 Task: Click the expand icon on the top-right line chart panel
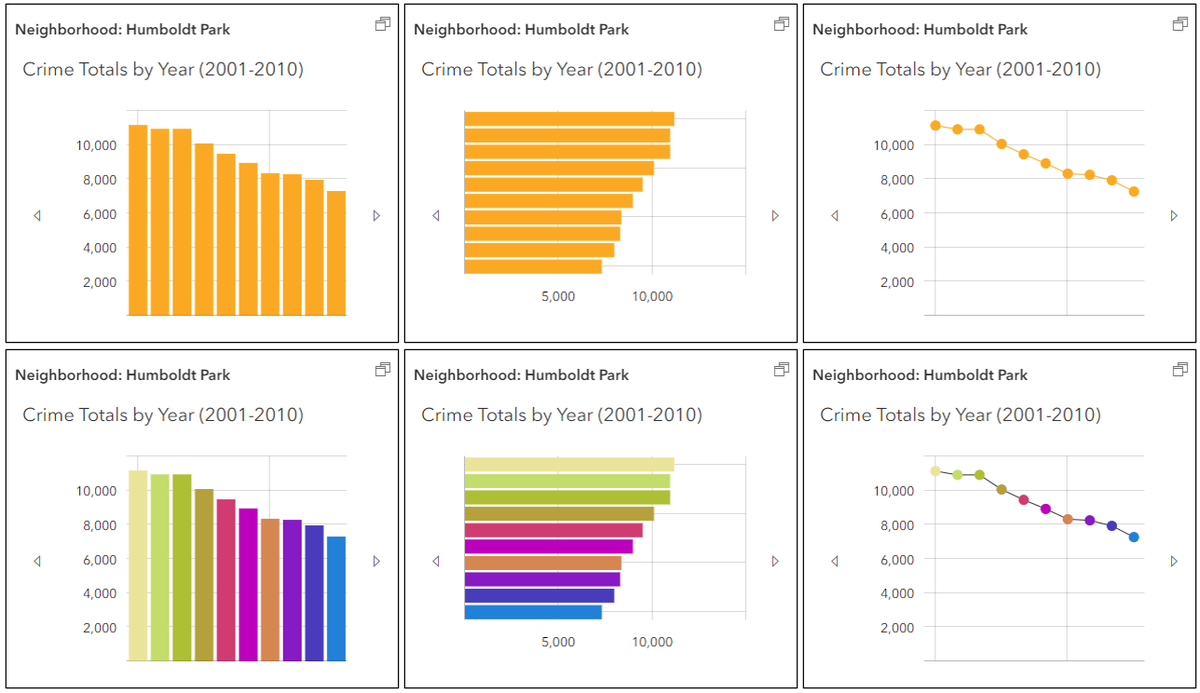pos(1179,23)
